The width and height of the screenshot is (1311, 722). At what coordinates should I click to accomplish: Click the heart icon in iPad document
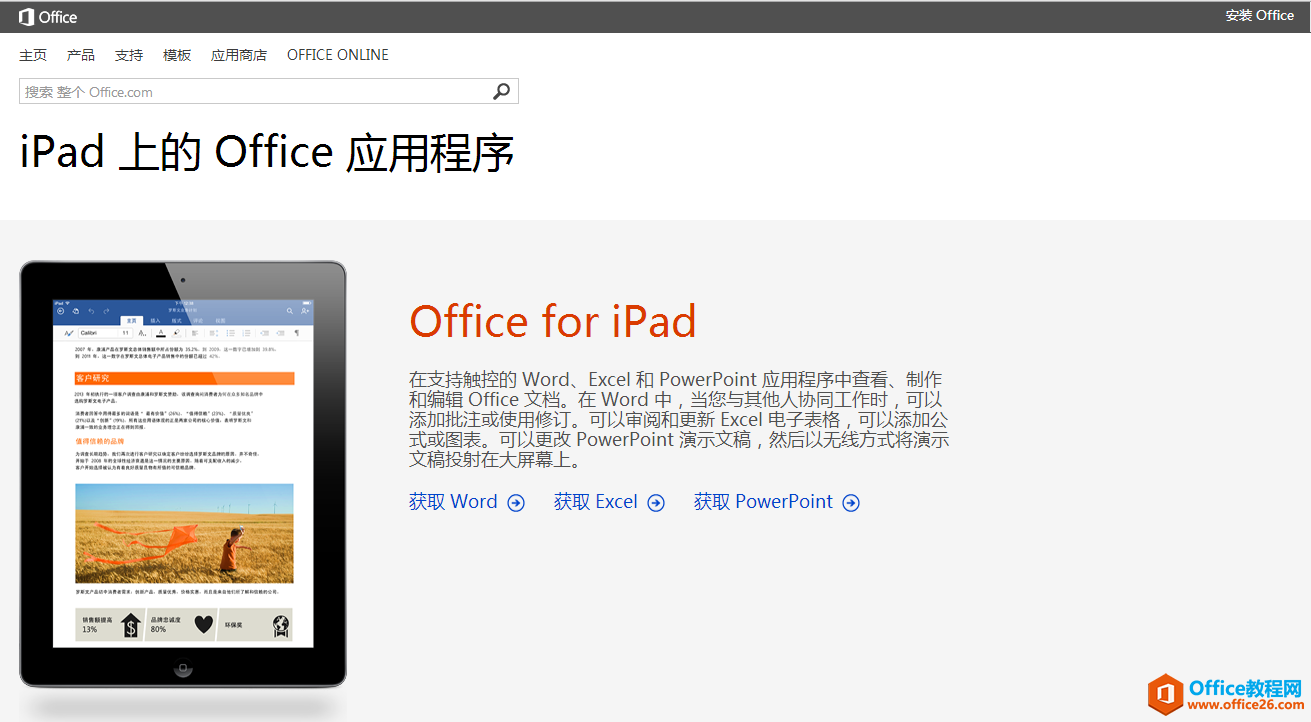(x=204, y=625)
